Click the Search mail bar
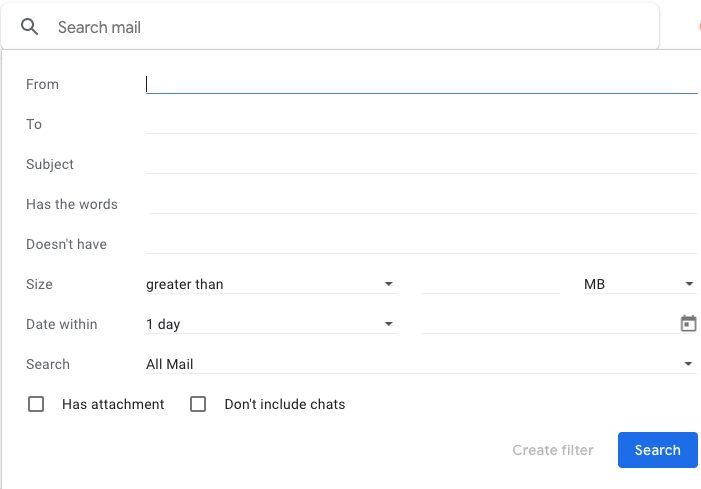This screenshot has width=701, height=489. coord(350,27)
